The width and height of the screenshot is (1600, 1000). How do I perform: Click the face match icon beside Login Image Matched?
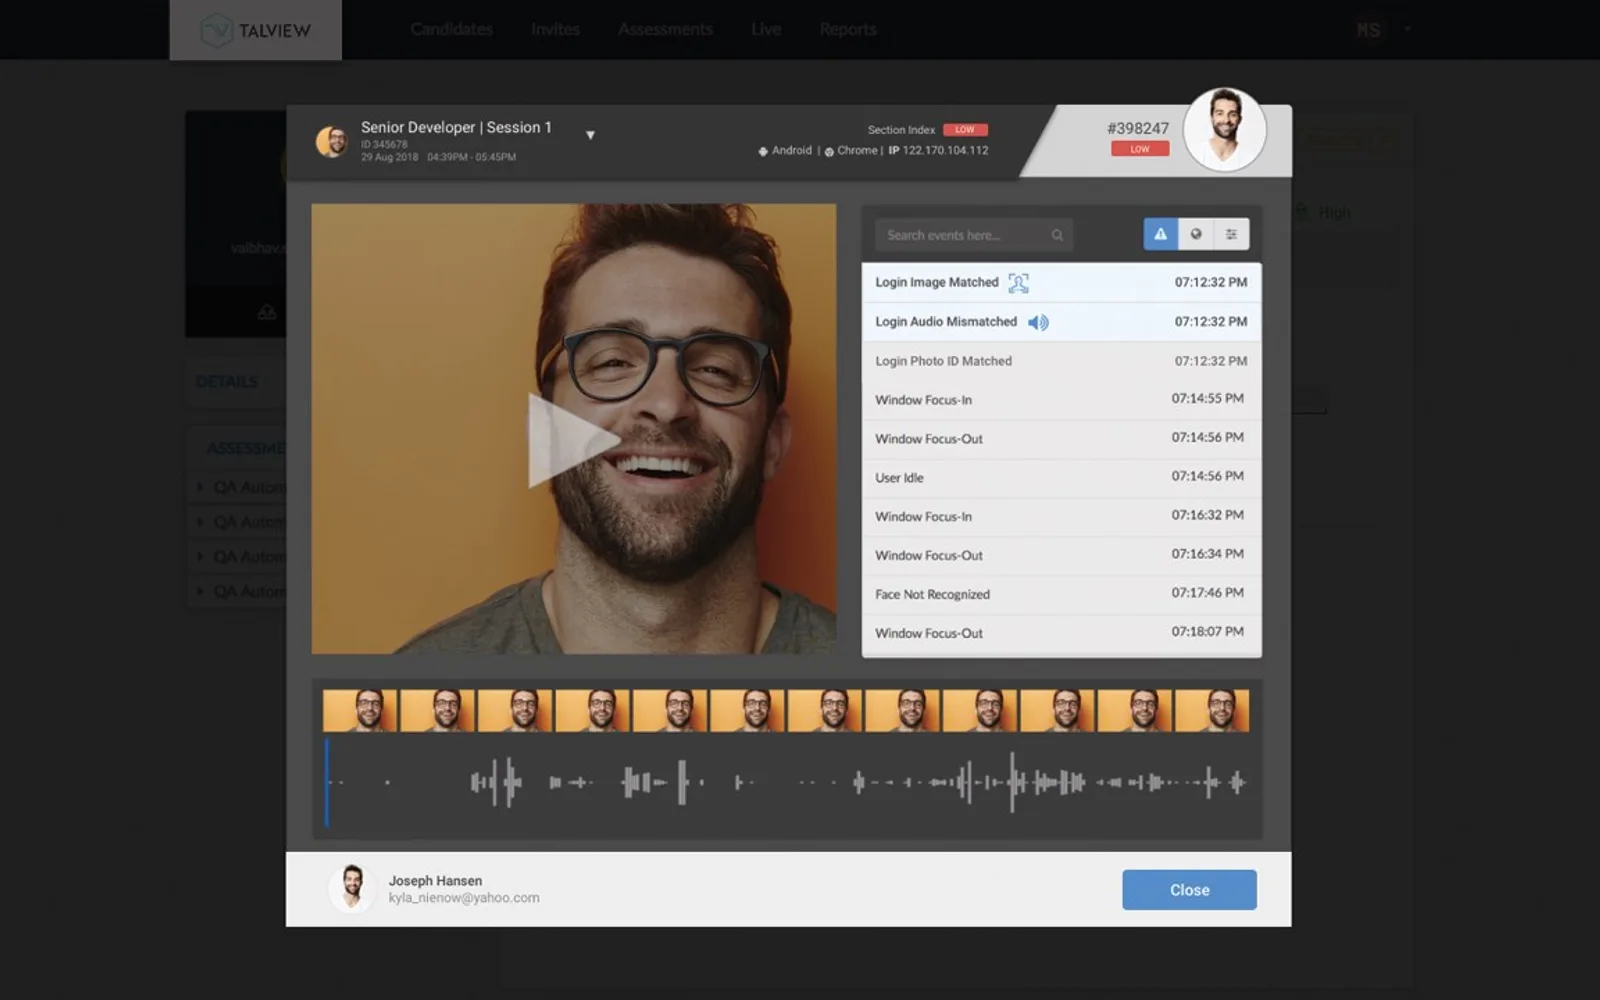click(1018, 283)
